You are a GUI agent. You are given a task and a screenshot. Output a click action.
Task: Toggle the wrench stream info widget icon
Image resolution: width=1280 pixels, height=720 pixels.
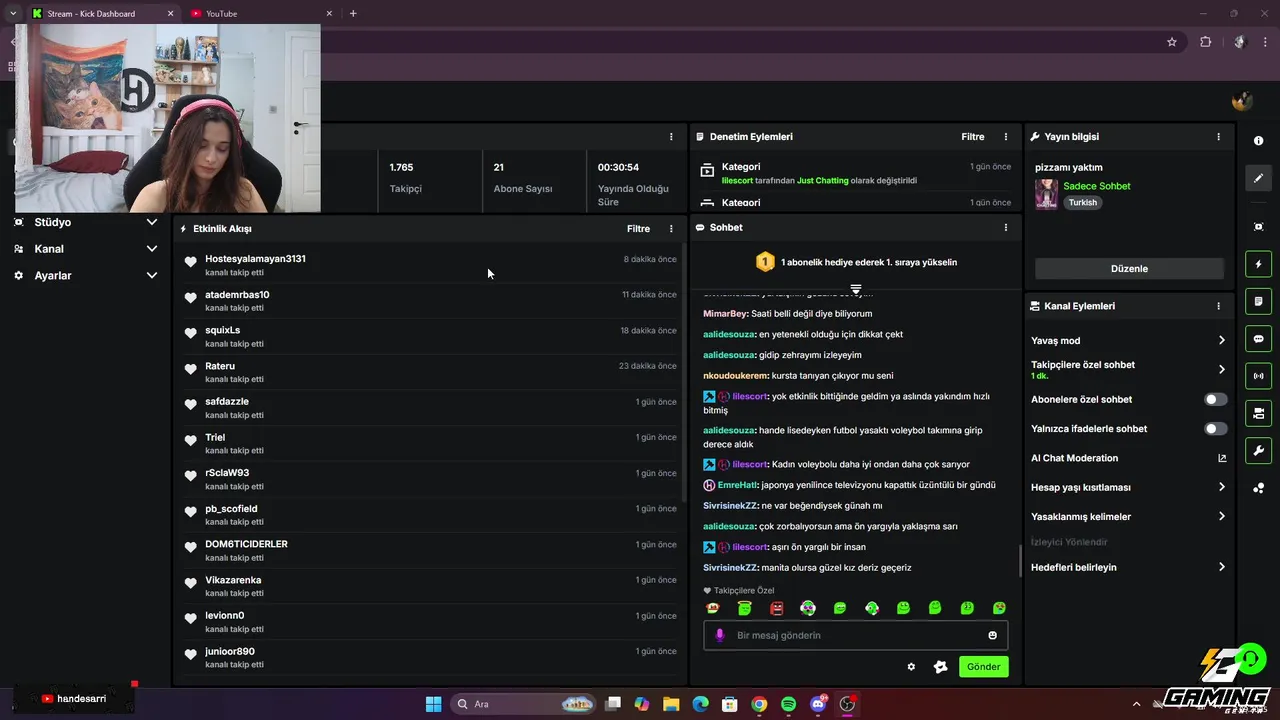pos(1258,450)
